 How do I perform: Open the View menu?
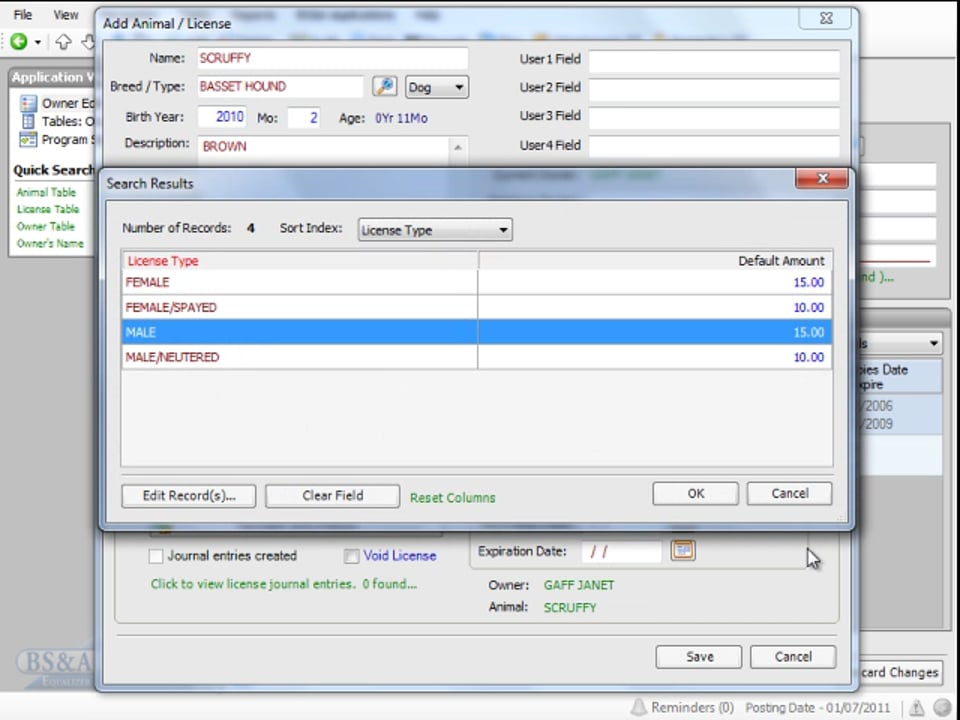66,15
